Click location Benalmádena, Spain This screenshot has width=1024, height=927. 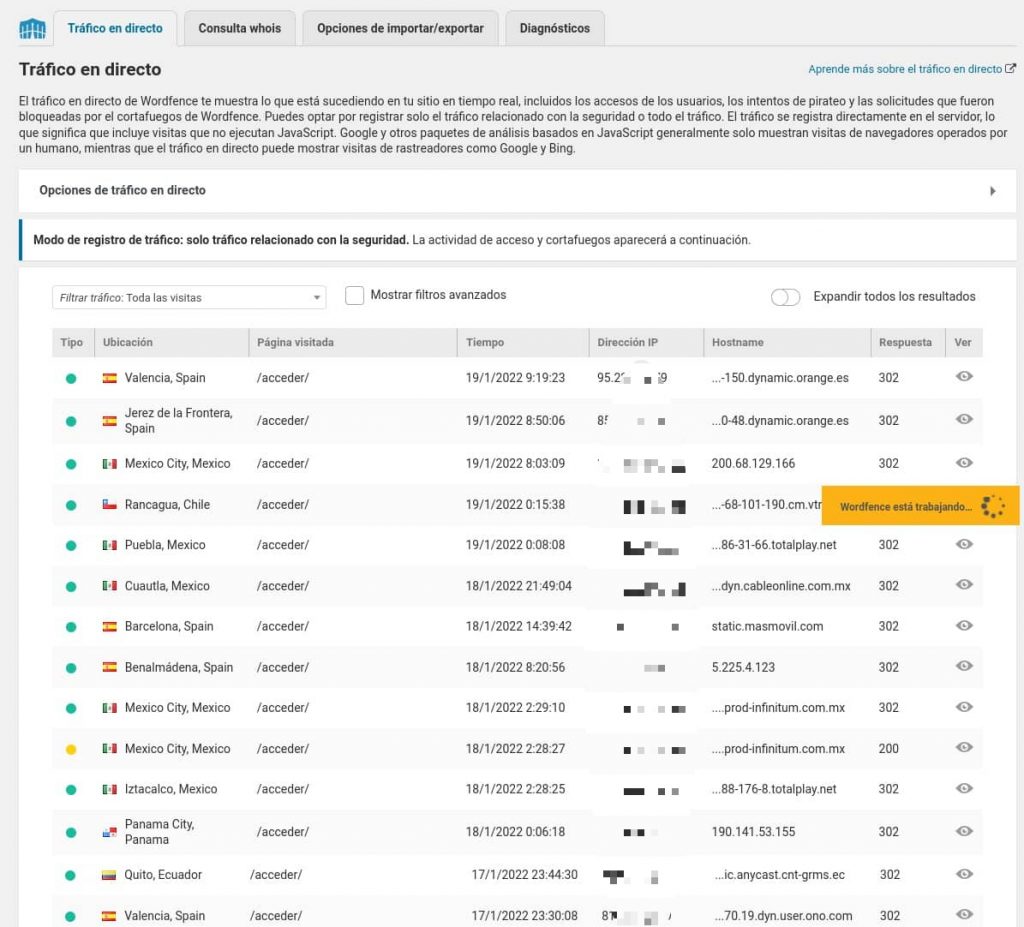pyautogui.click(x=178, y=667)
